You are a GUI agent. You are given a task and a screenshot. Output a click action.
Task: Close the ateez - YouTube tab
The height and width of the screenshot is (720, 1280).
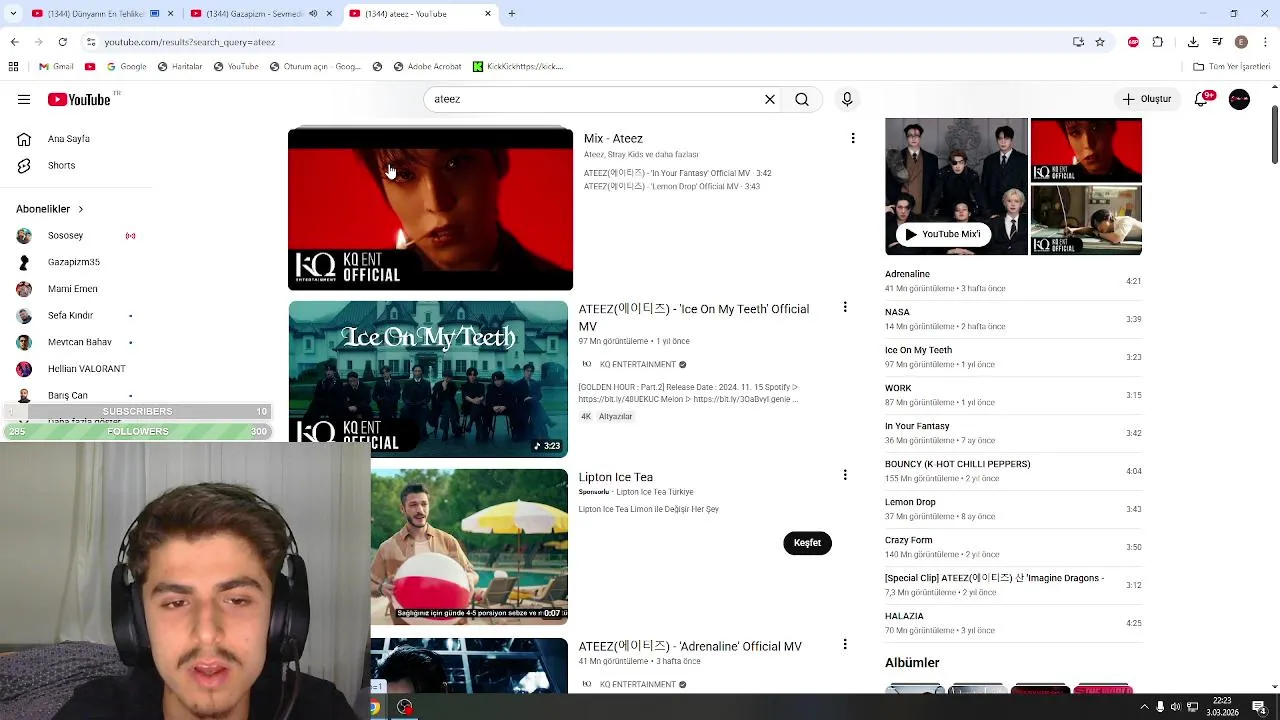tap(488, 13)
